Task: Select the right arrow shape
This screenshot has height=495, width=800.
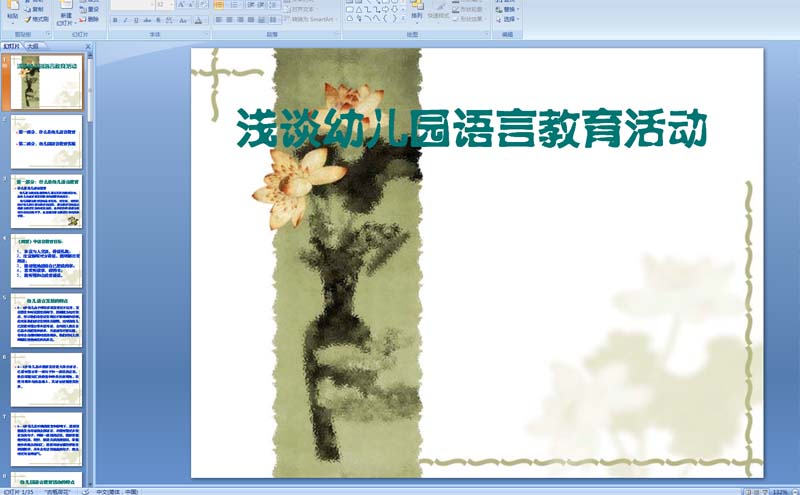Action: (x=385, y=10)
